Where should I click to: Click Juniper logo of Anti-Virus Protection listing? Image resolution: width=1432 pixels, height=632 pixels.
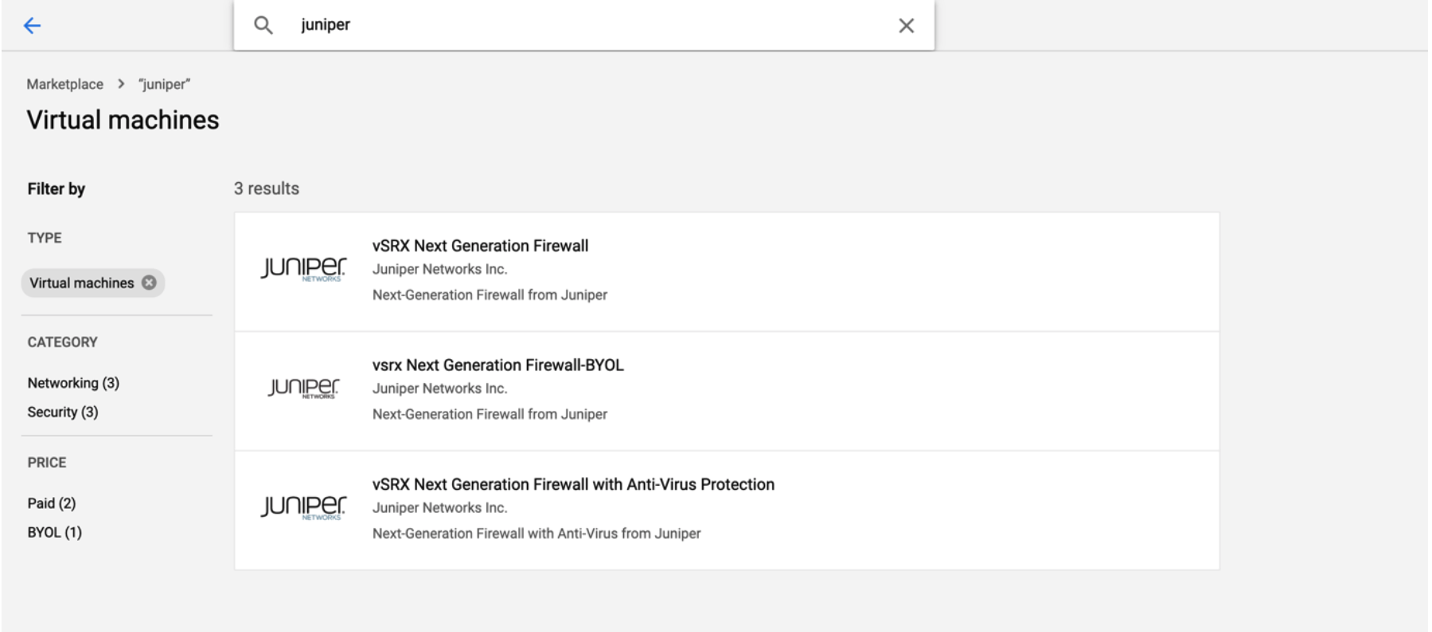pos(304,508)
